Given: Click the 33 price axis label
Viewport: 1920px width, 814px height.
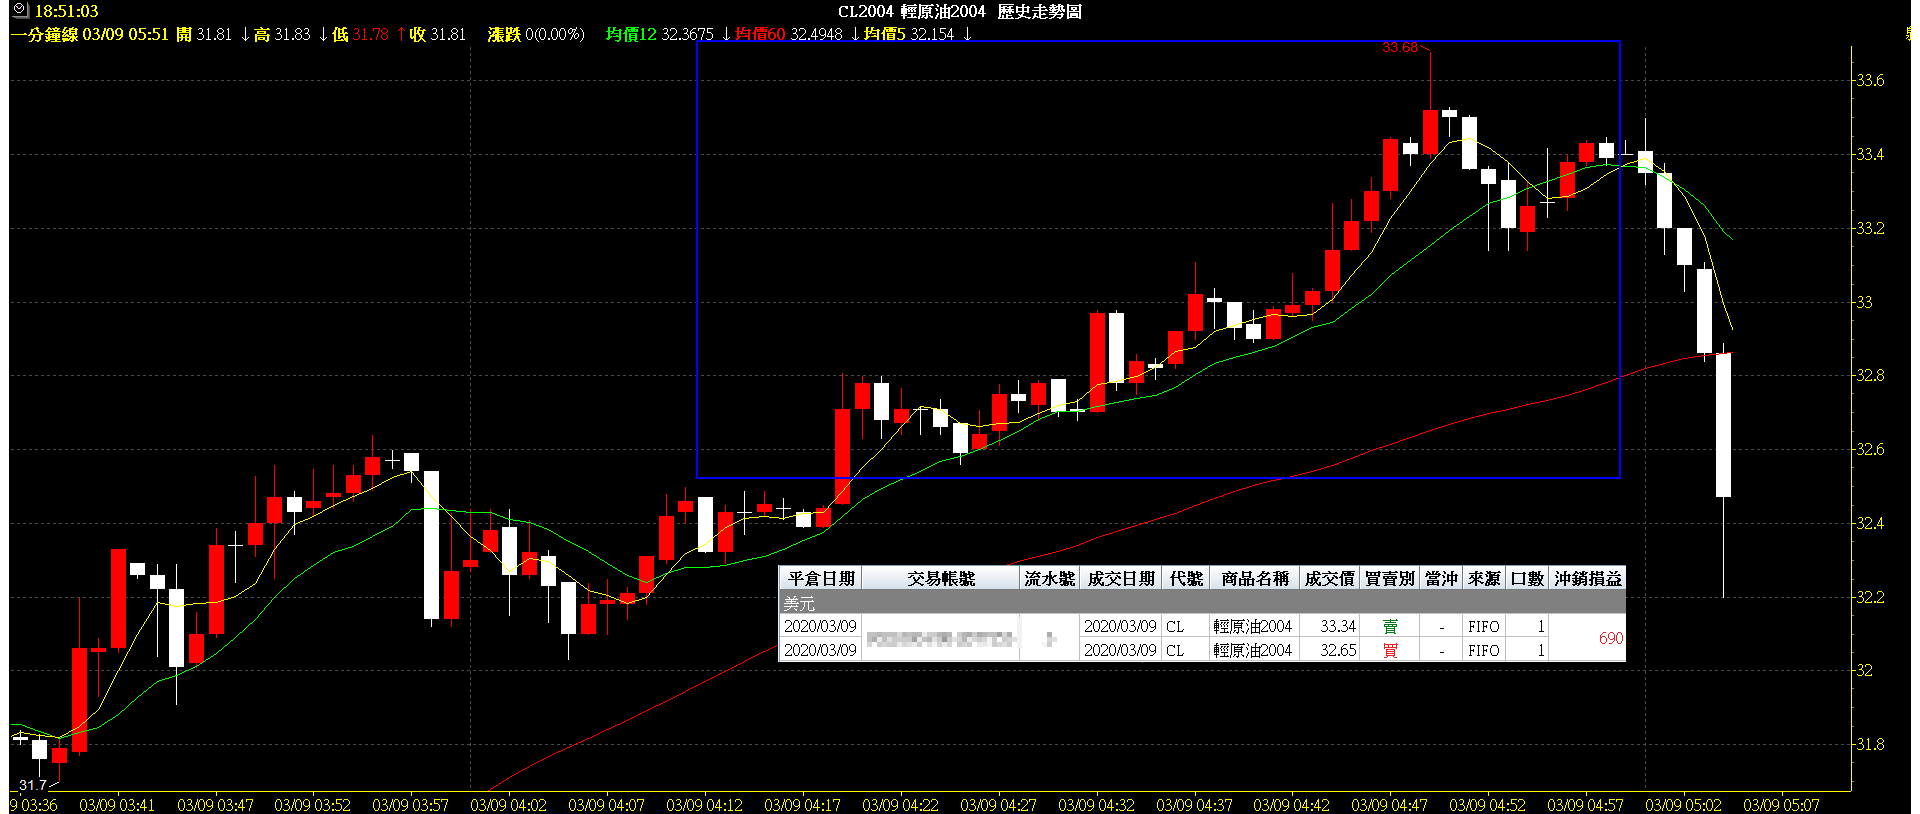Looking at the screenshot, I should pyautogui.click(x=1864, y=302).
